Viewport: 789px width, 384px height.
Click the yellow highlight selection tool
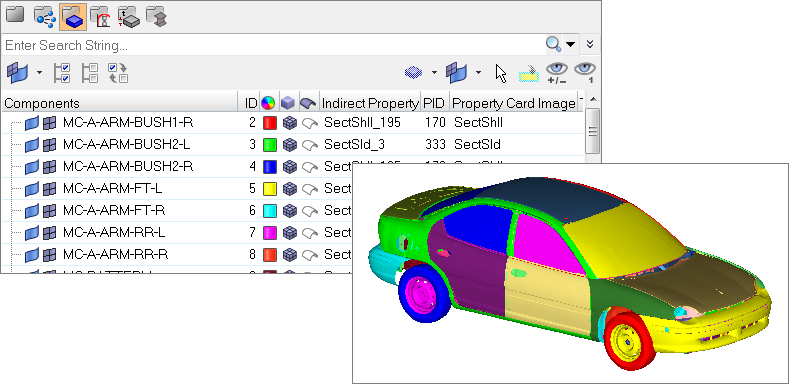point(529,74)
